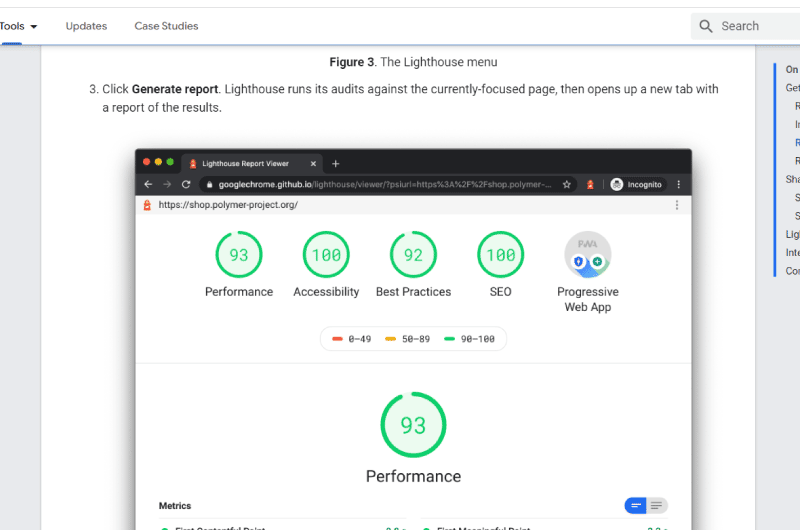The height and width of the screenshot is (530, 800).
Task: Click the 'Progressive Web App' label
Action: pyautogui.click(x=588, y=299)
